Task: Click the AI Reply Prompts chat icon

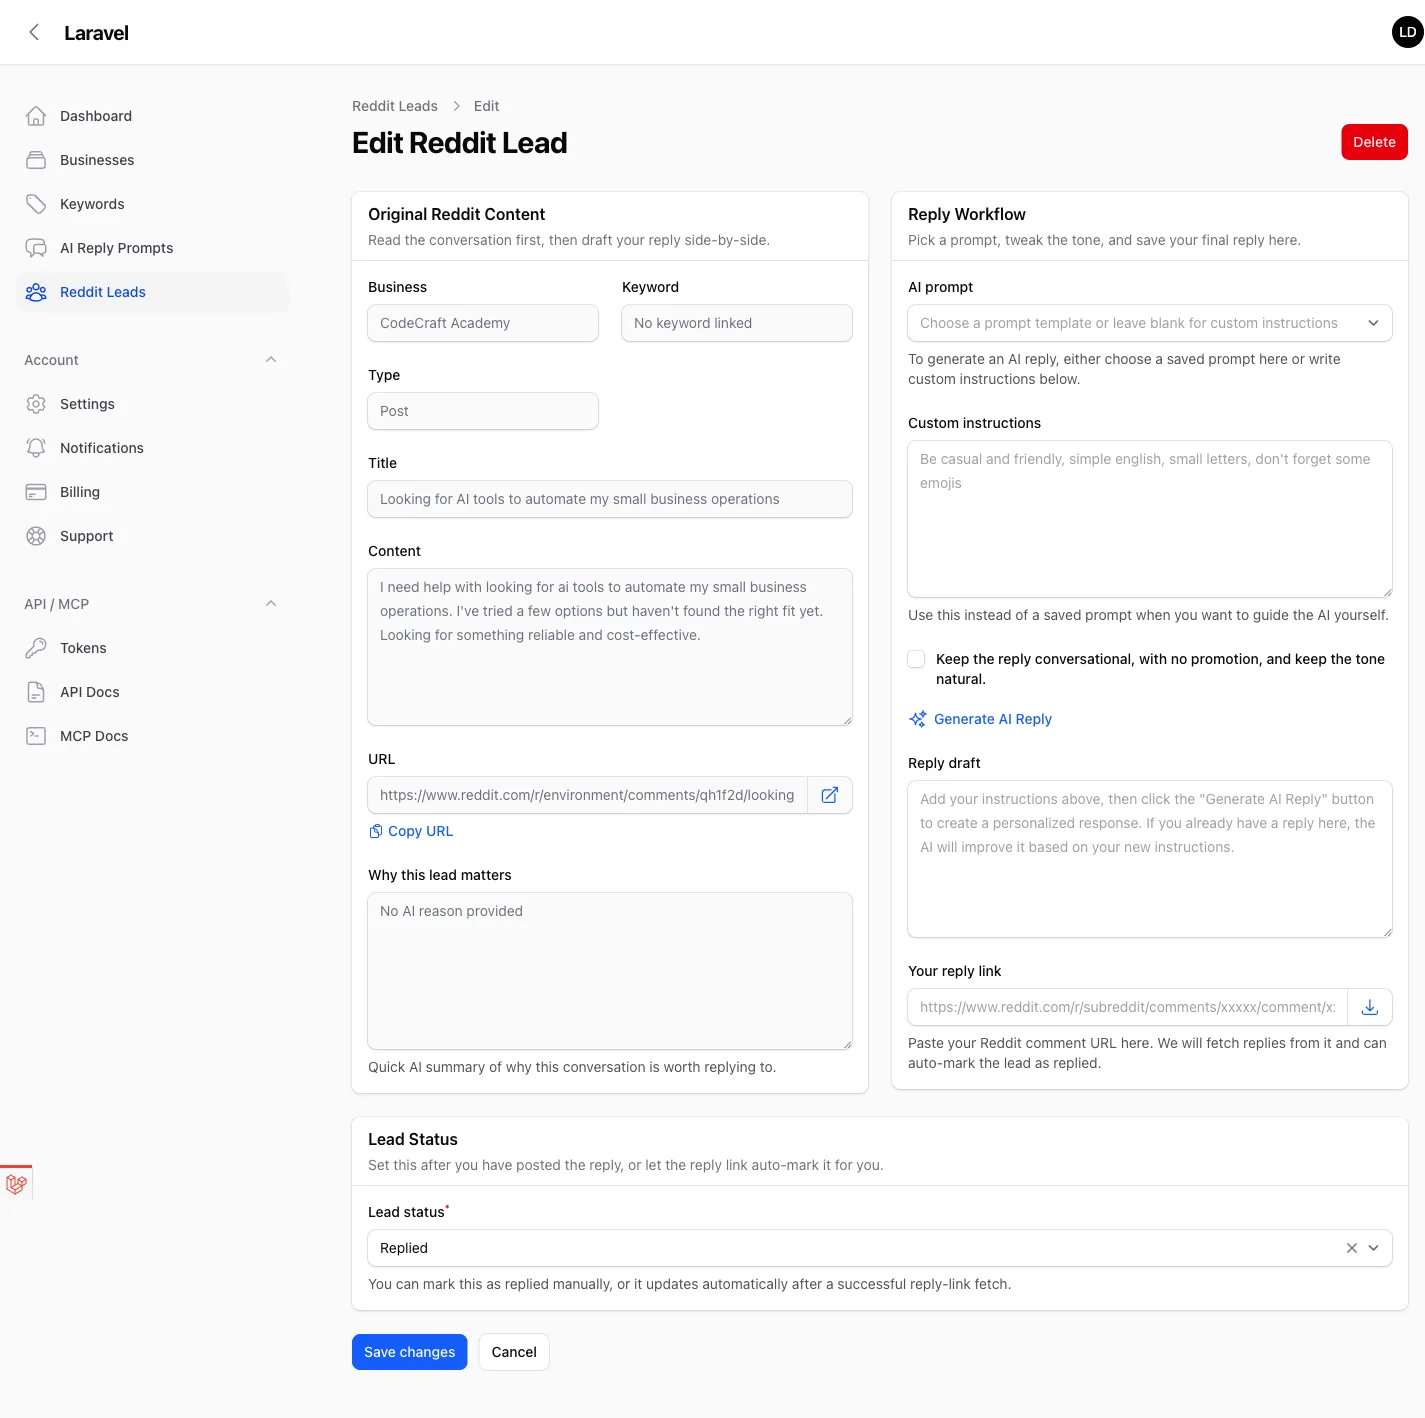Action: click(36, 247)
